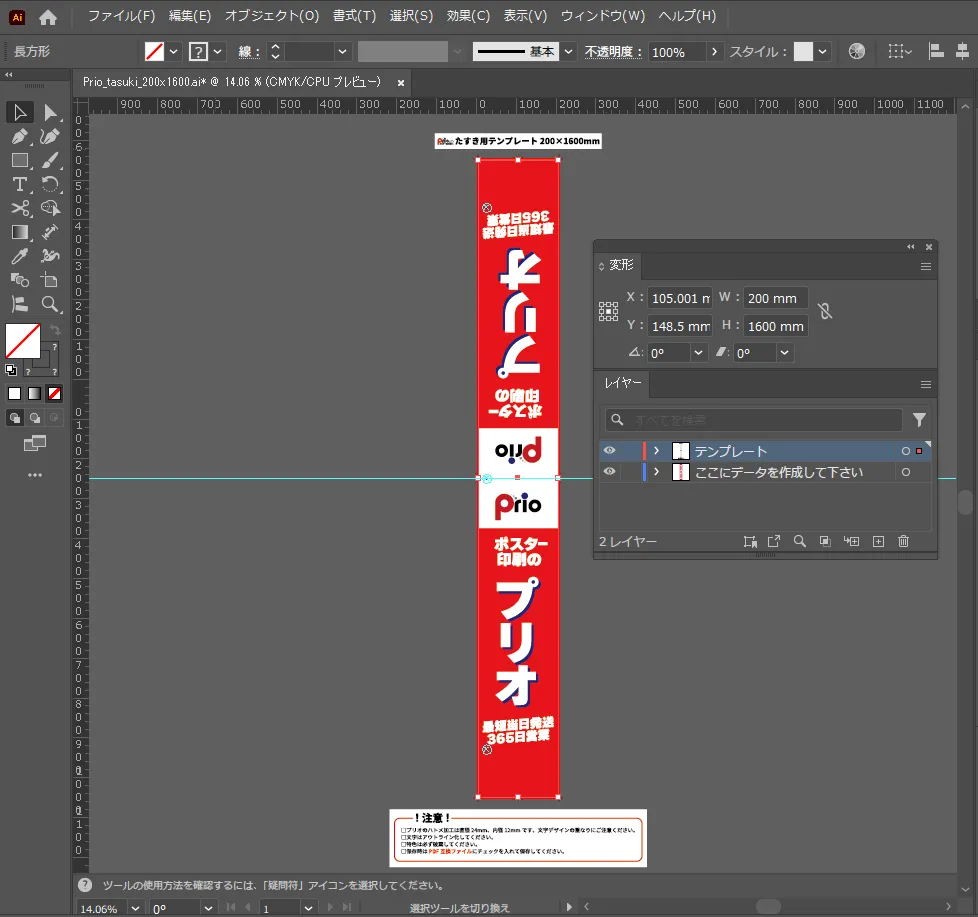Toggle constrain width and height proportions
Image resolution: width=978 pixels, height=917 pixels.
825,311
